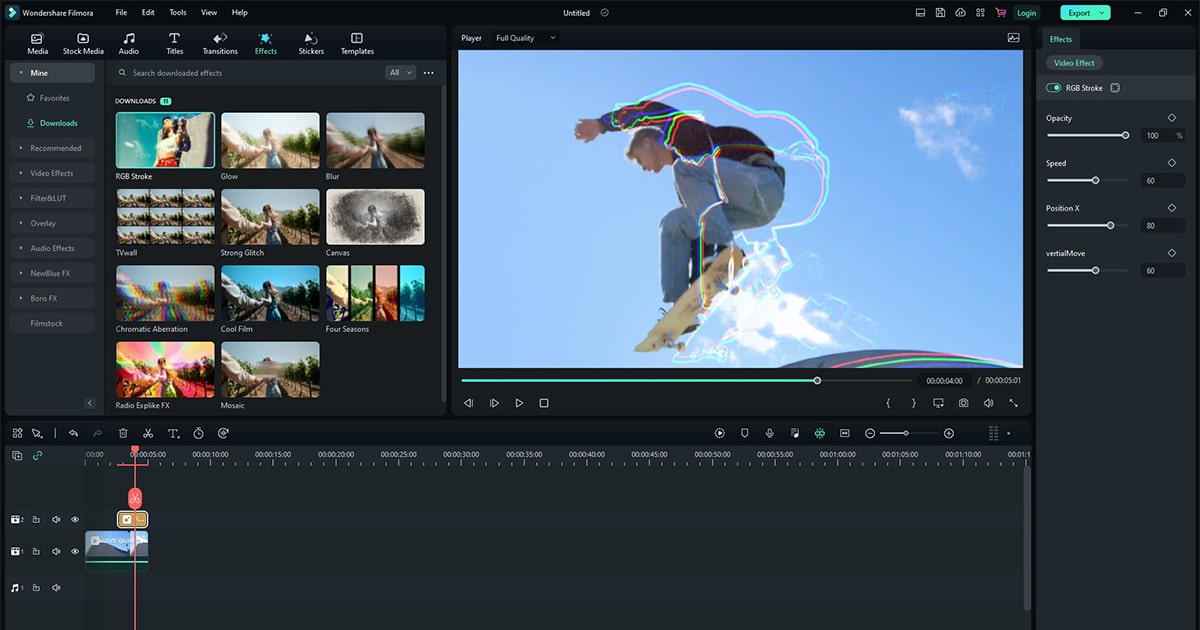The image size is (1200, 630).
Task: Take a snapshot with the camera icon
Action: [963, 403]
